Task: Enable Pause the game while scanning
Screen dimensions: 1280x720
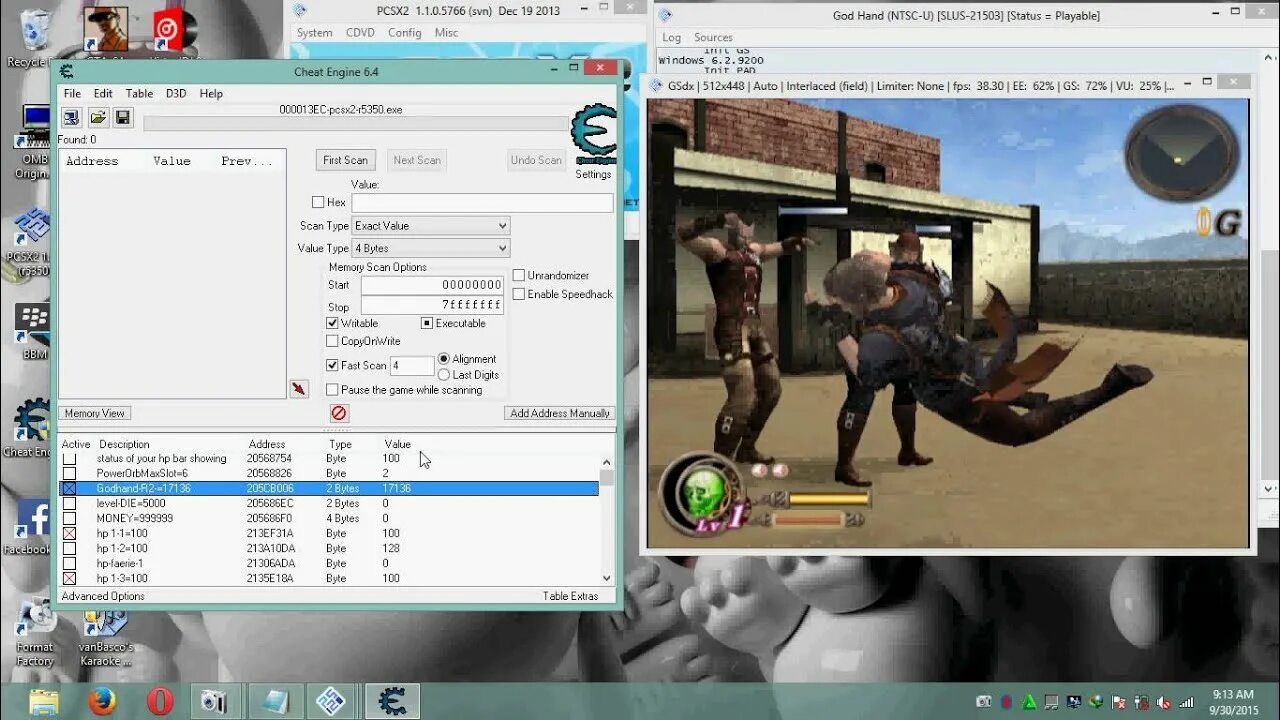Action: tap(332, 390)
